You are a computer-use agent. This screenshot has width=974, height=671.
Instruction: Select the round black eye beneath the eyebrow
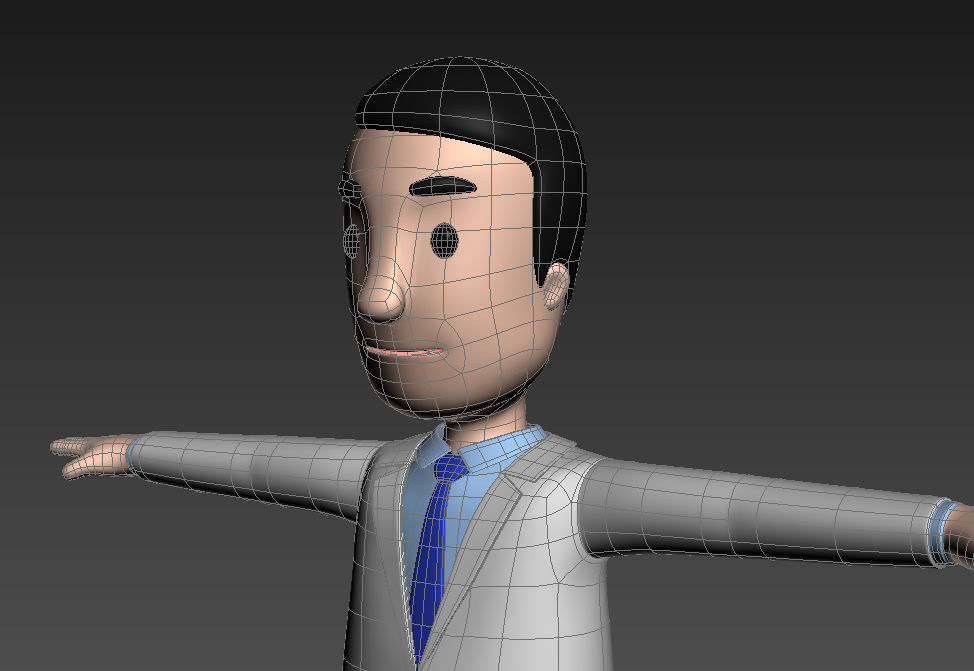pyautogui.click(x=444, y=241)
